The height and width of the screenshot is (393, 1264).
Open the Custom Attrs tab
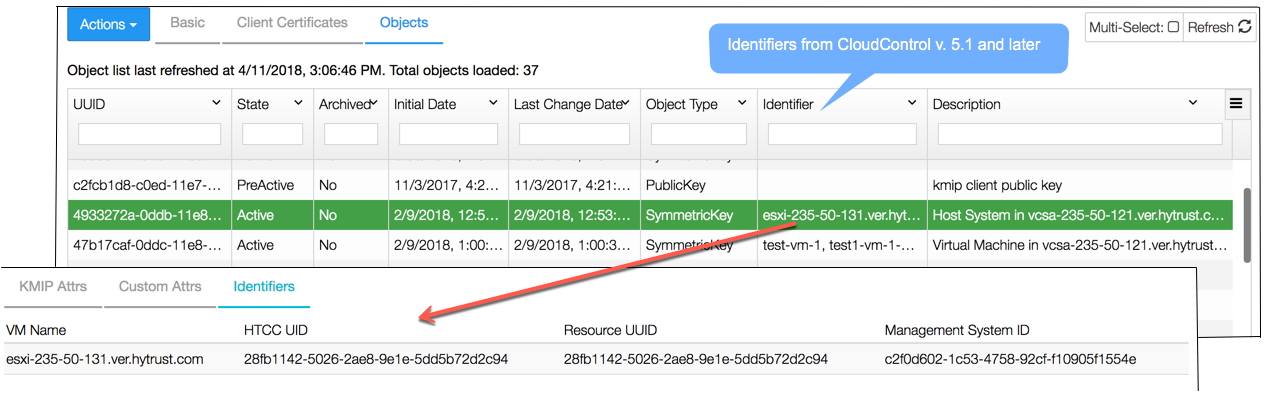(160, 286)
